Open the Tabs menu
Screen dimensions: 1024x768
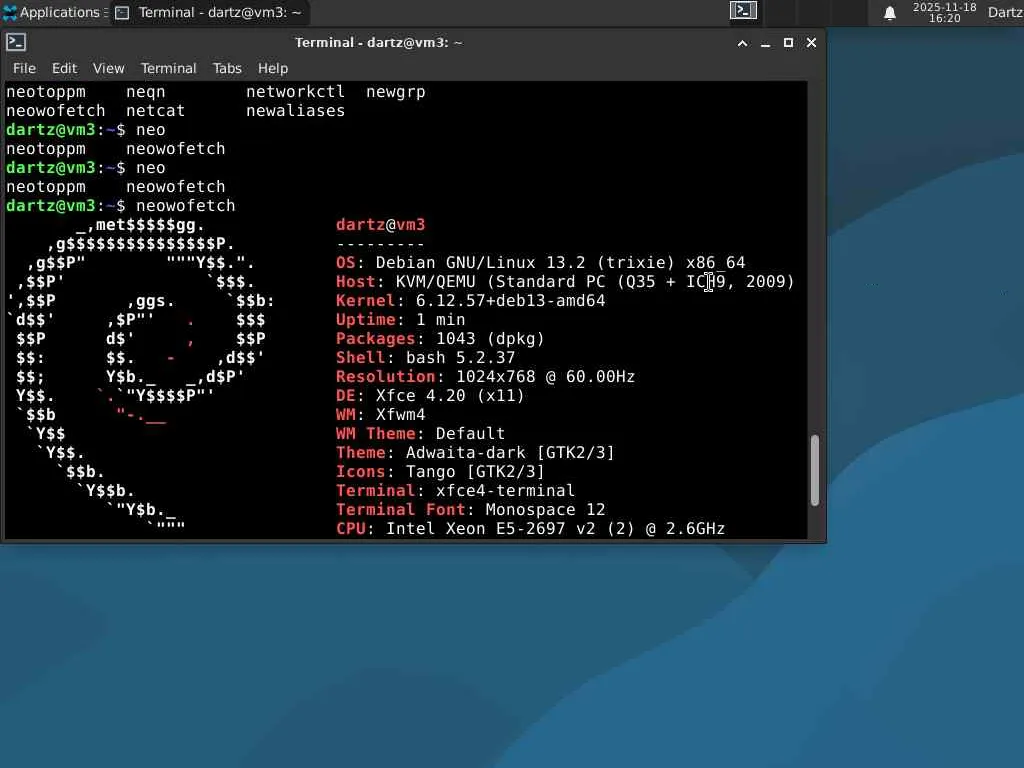tap(227, 69)
